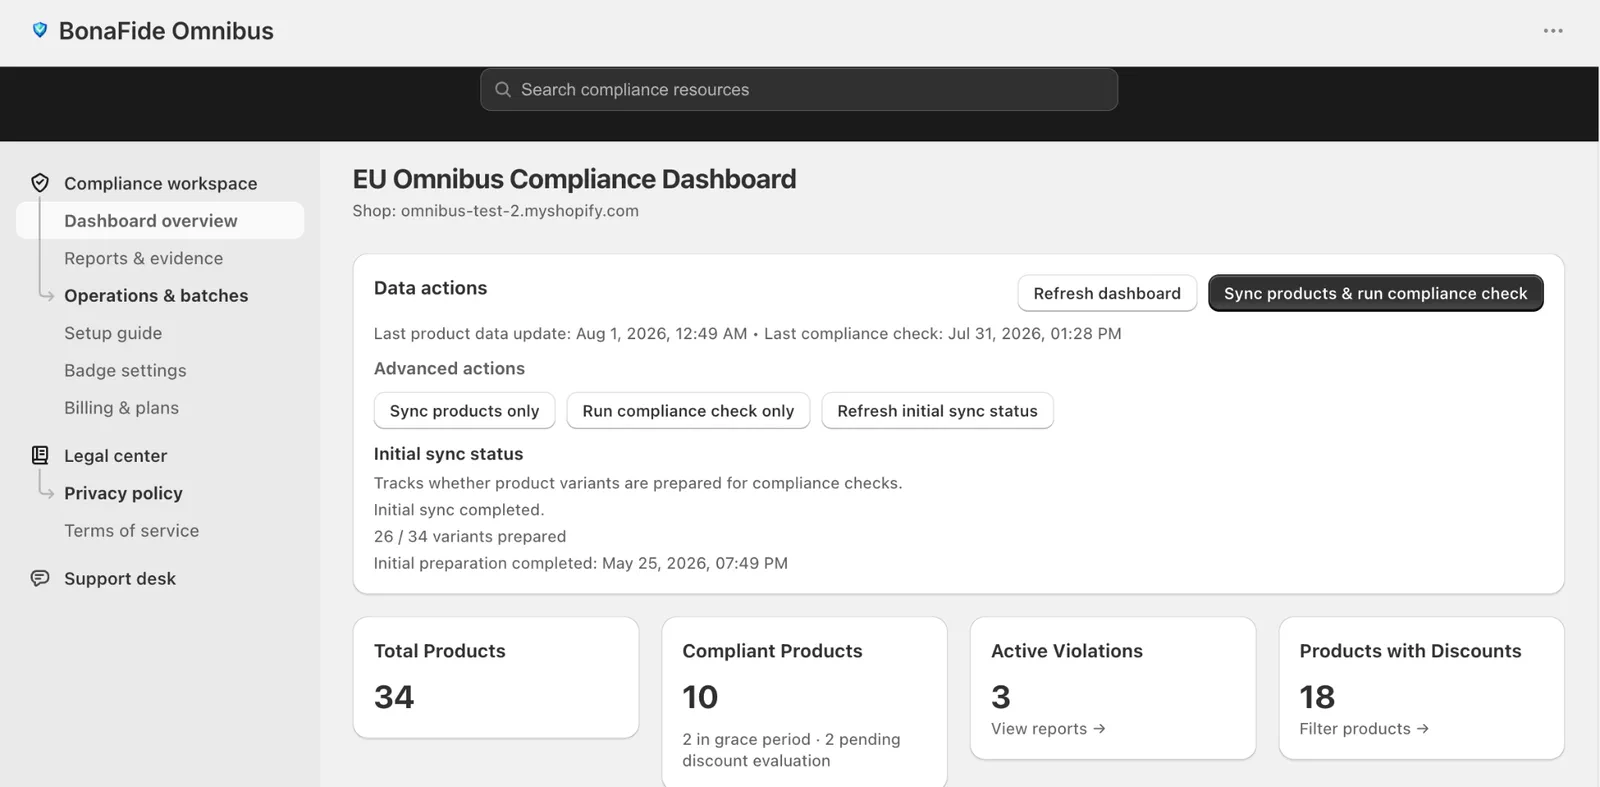Image resolution: width=1600 pixels, height=787 pixels.
Task: Click the Initial sync completed text
Action: 459,510
